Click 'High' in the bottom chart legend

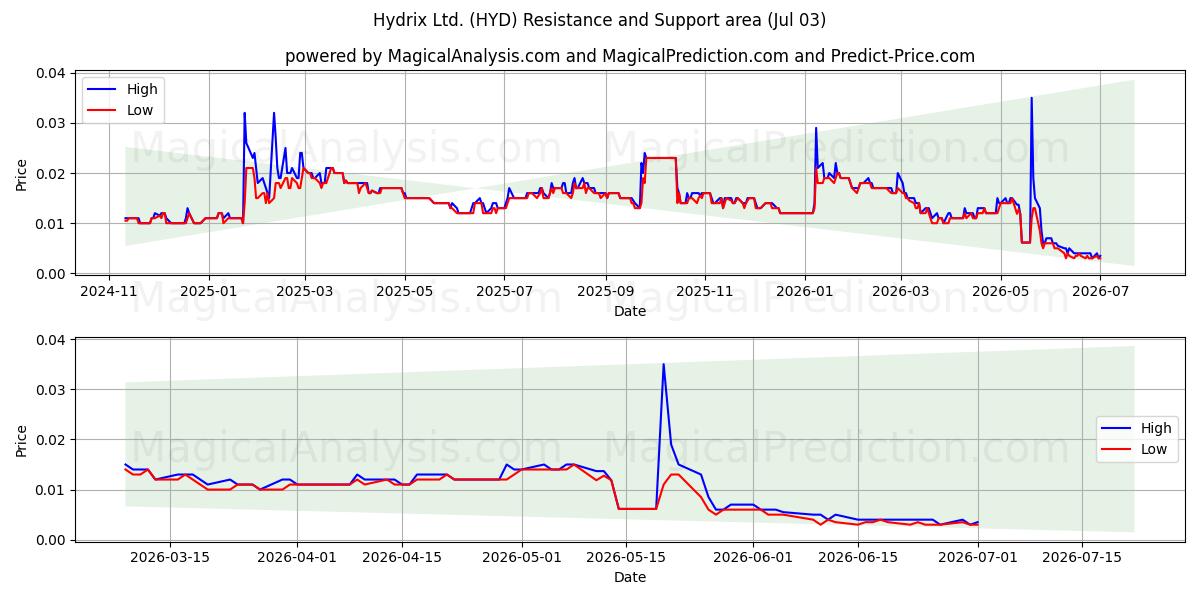tap(1156, 428)
